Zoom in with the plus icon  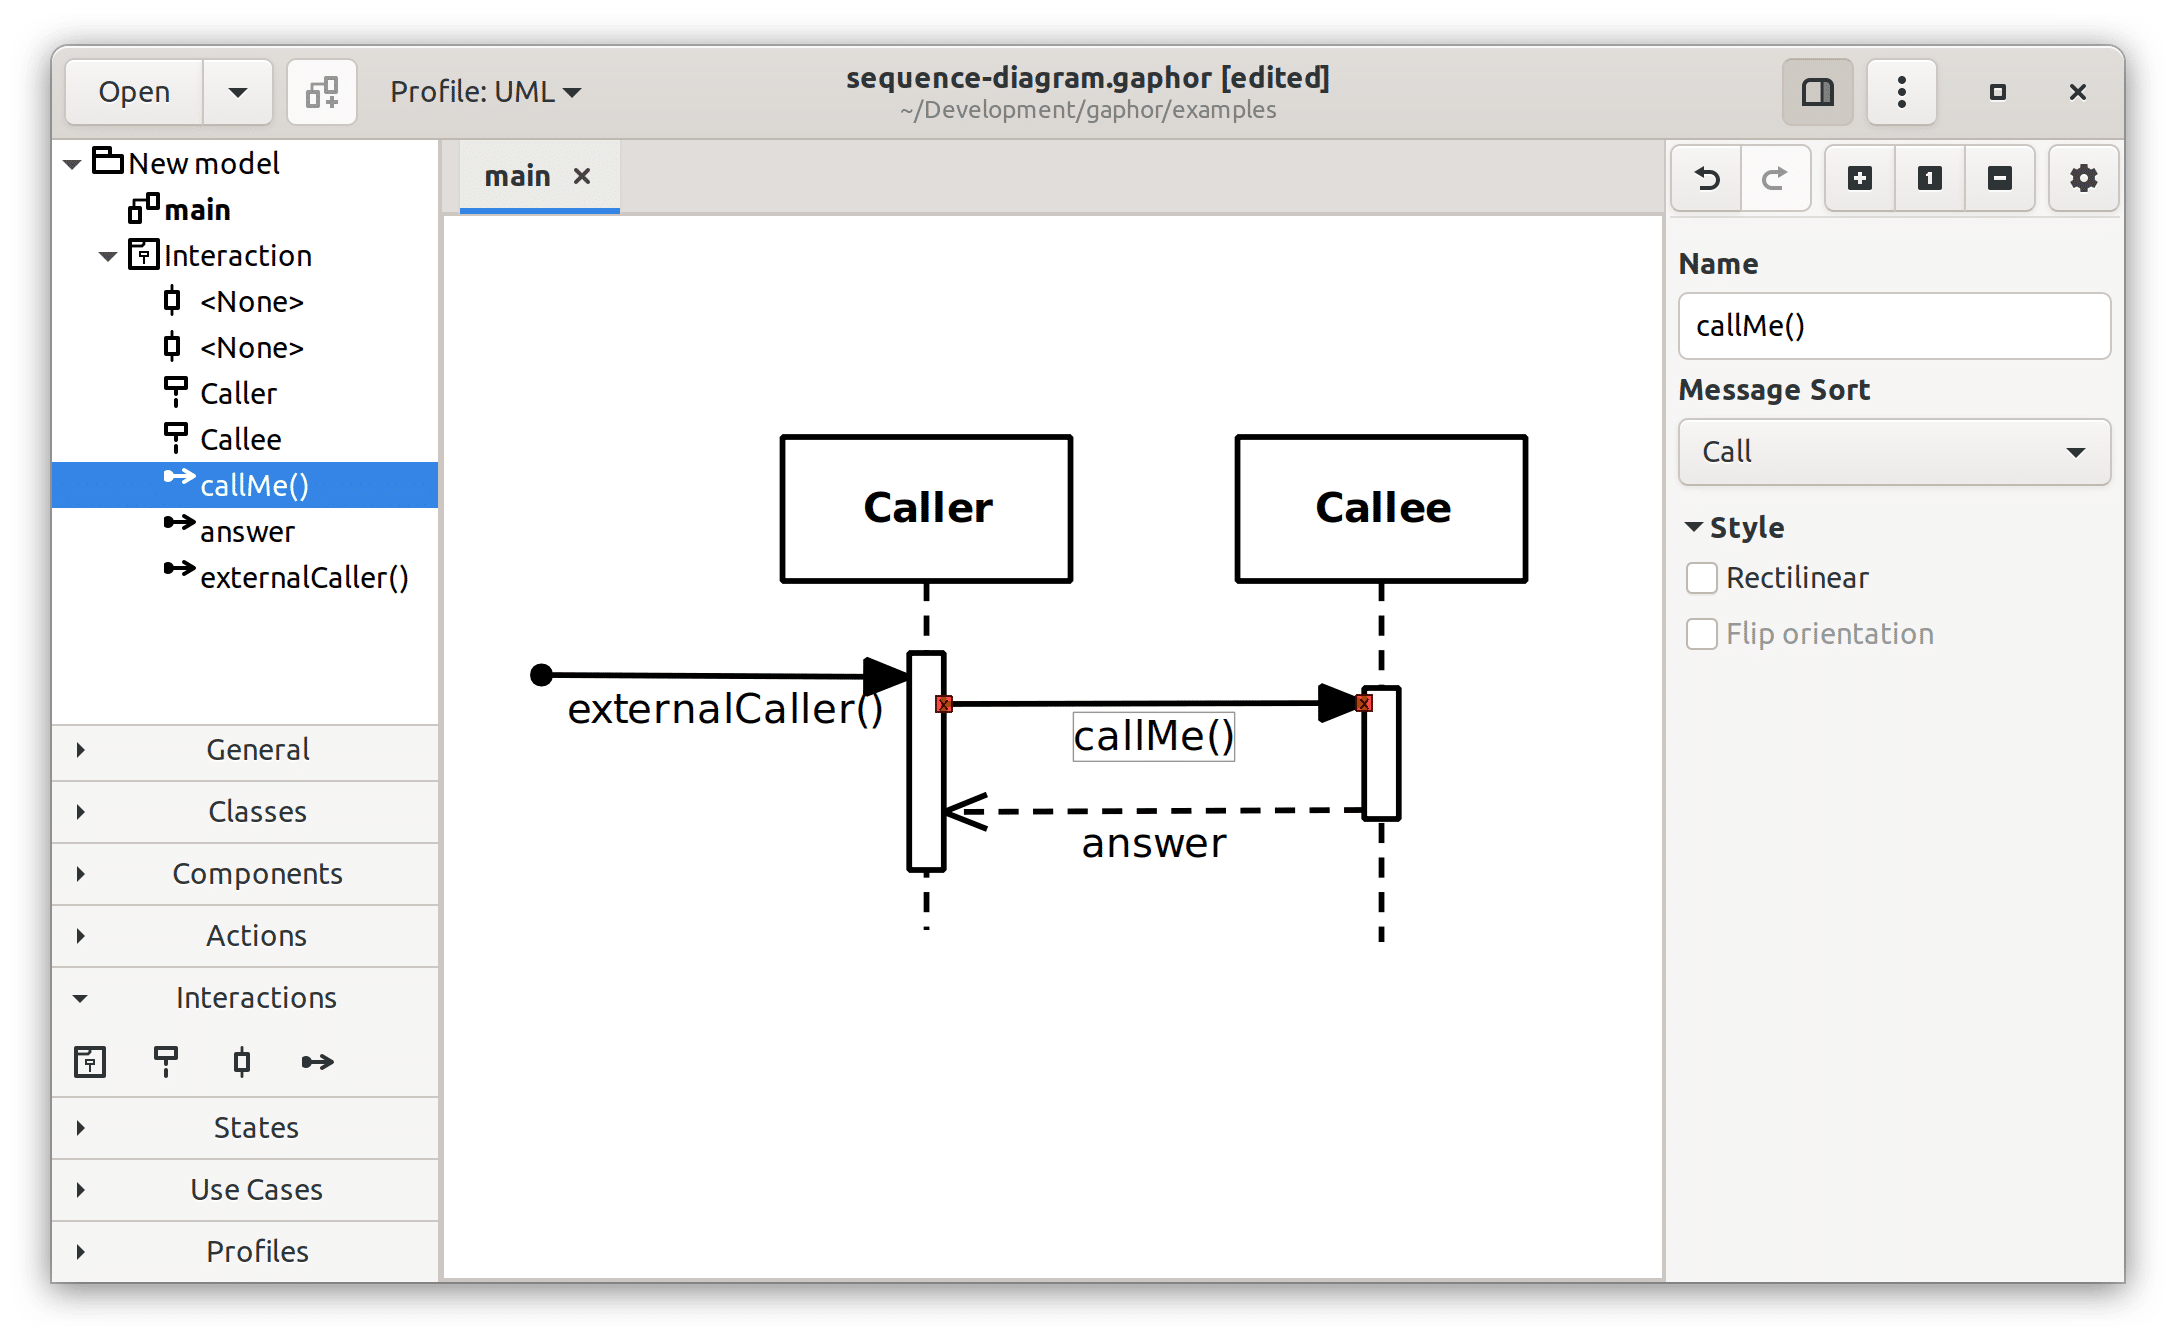coord(1859,179)
